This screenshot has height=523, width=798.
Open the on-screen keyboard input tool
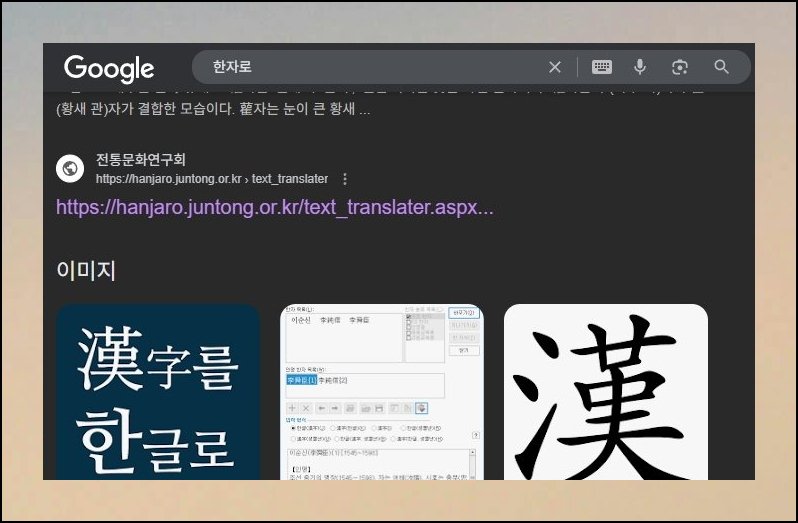[602, 67]
